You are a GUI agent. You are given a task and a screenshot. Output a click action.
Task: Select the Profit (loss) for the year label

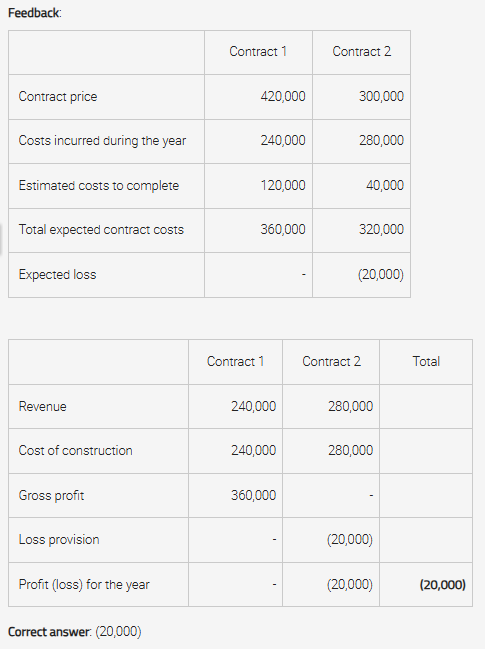[x=84, y=584]
